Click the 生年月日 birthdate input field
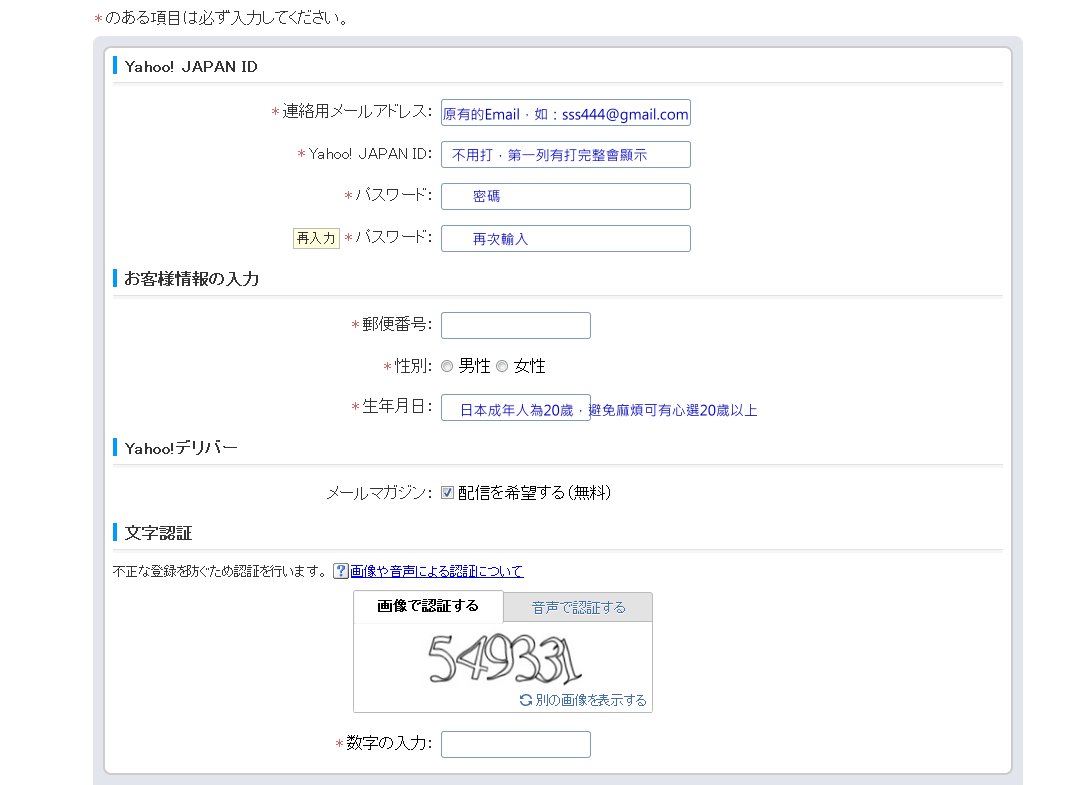 click(515, 408)
